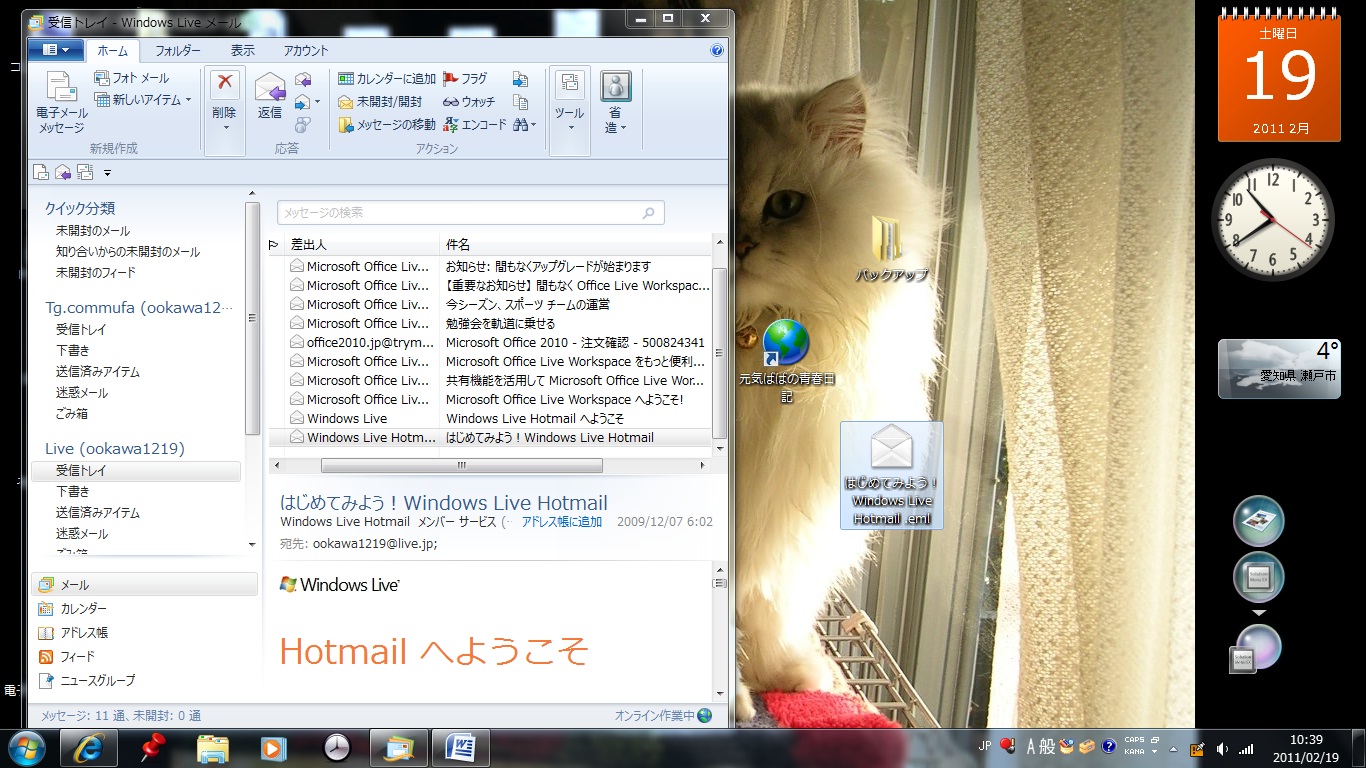
Task: Click the move-to-folder icon right of フラグ
Action: pos(520,79)
